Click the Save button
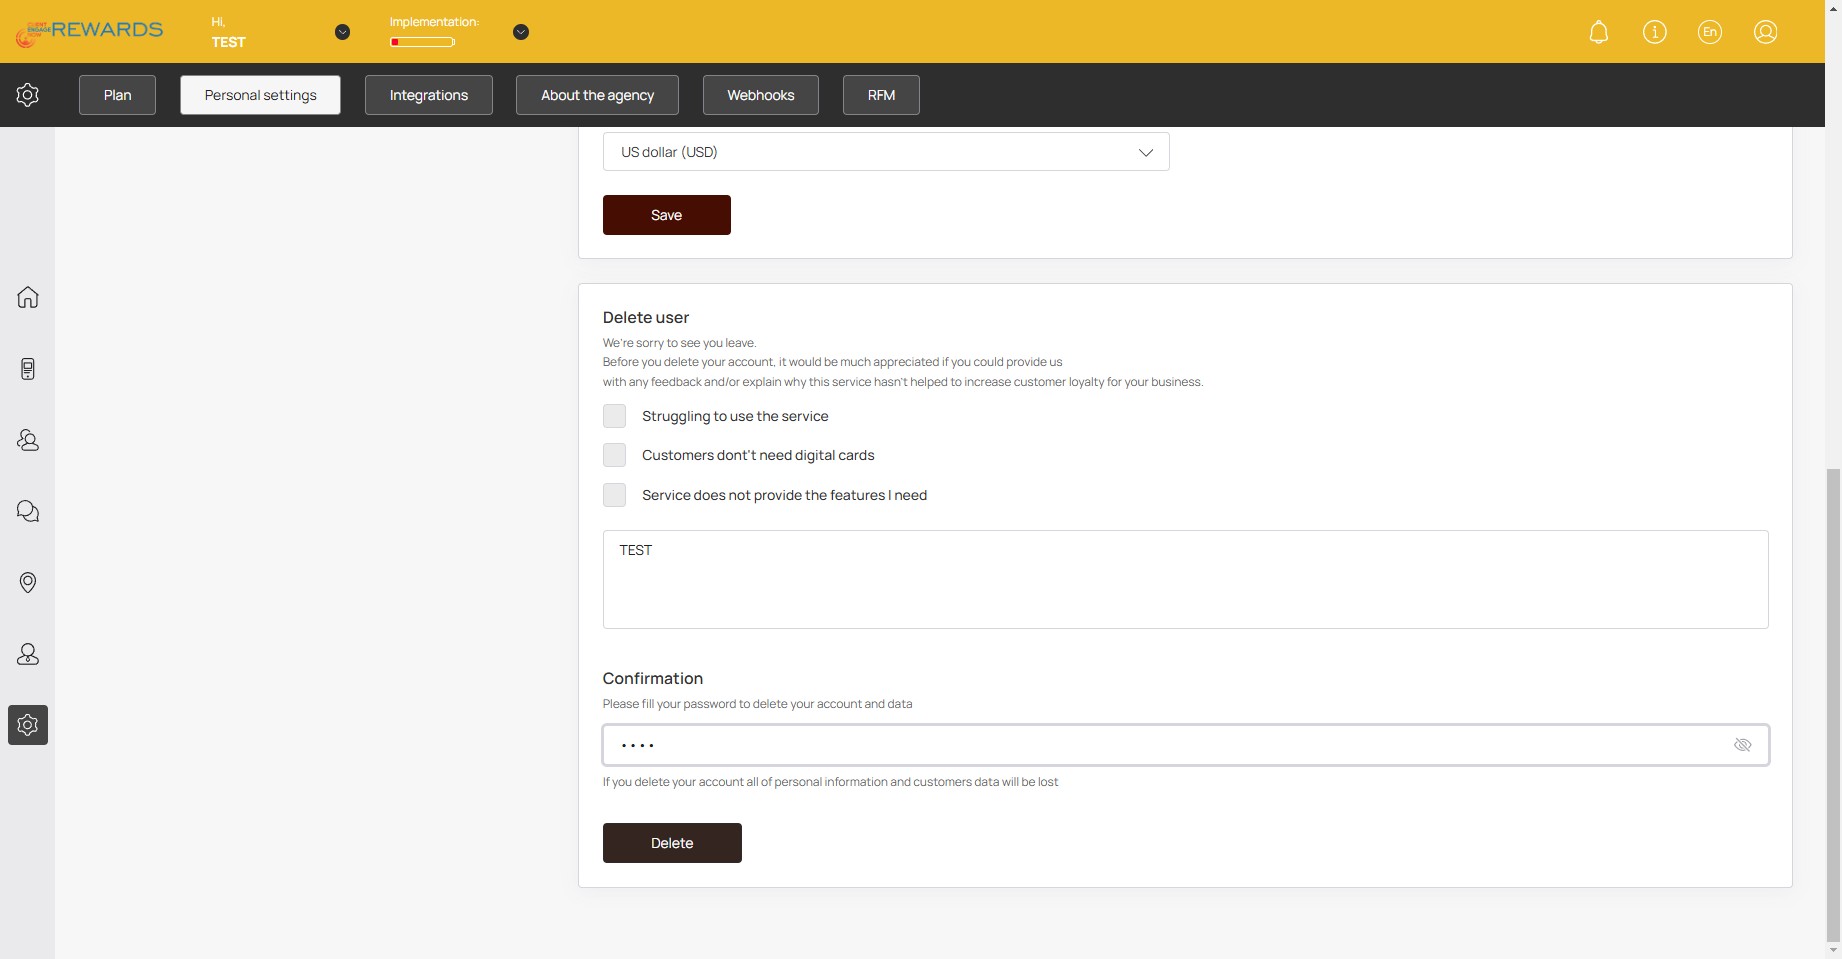 (x=666, y=215)
